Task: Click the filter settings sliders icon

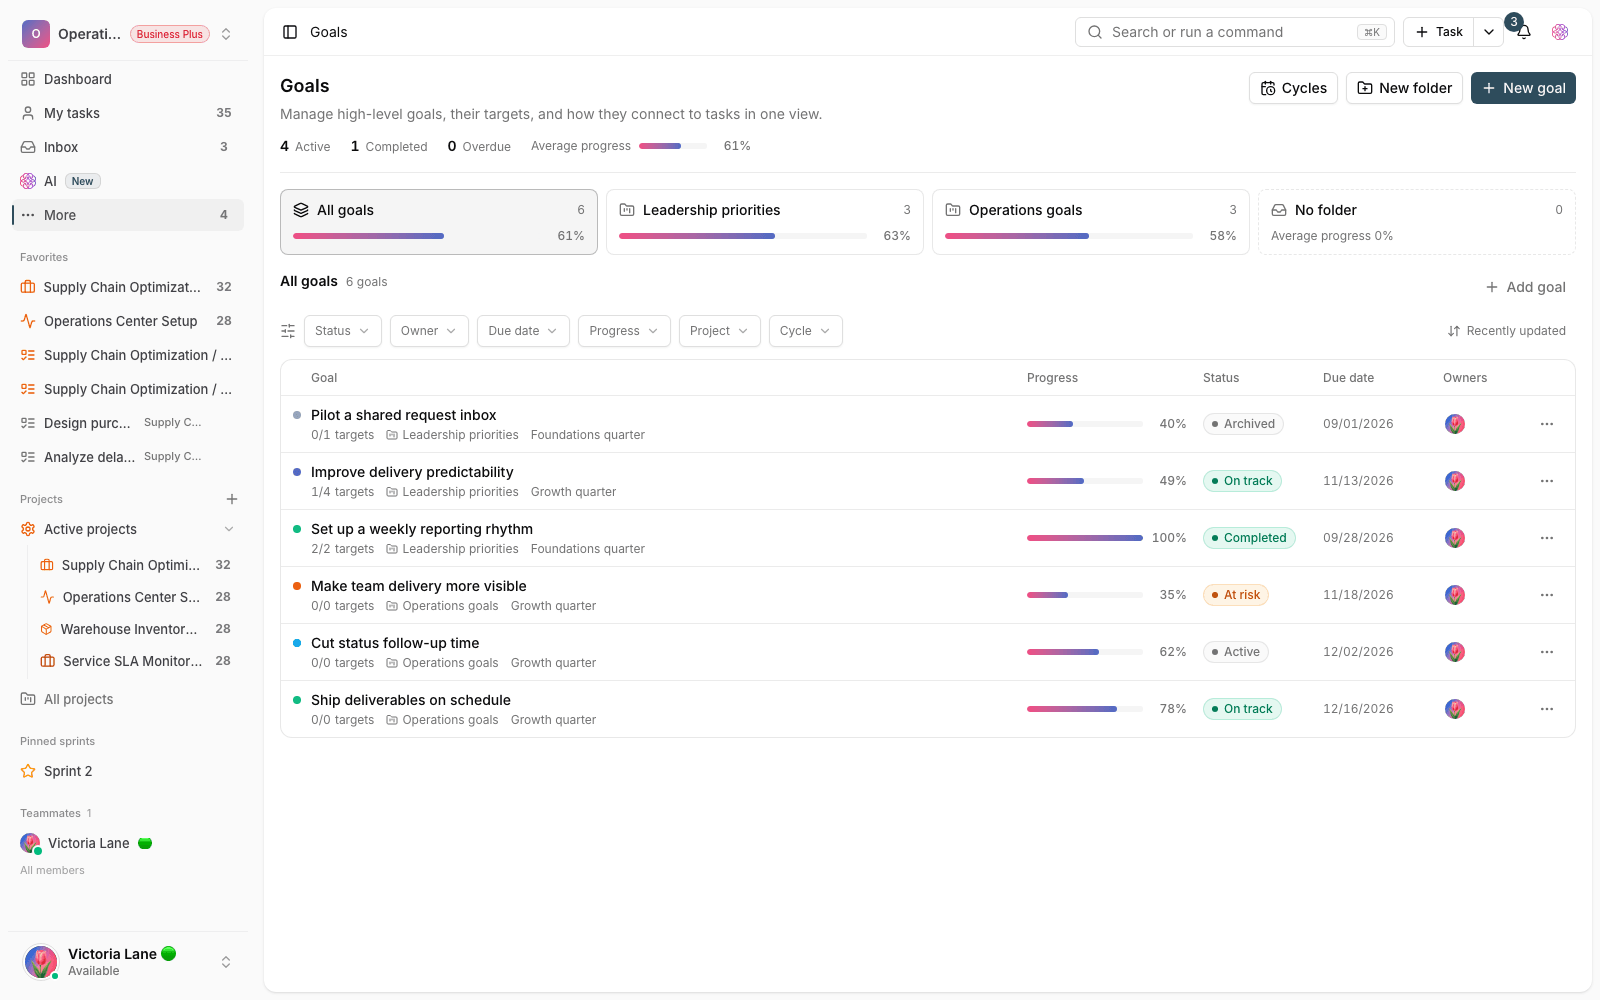Action: pos(288,331)
